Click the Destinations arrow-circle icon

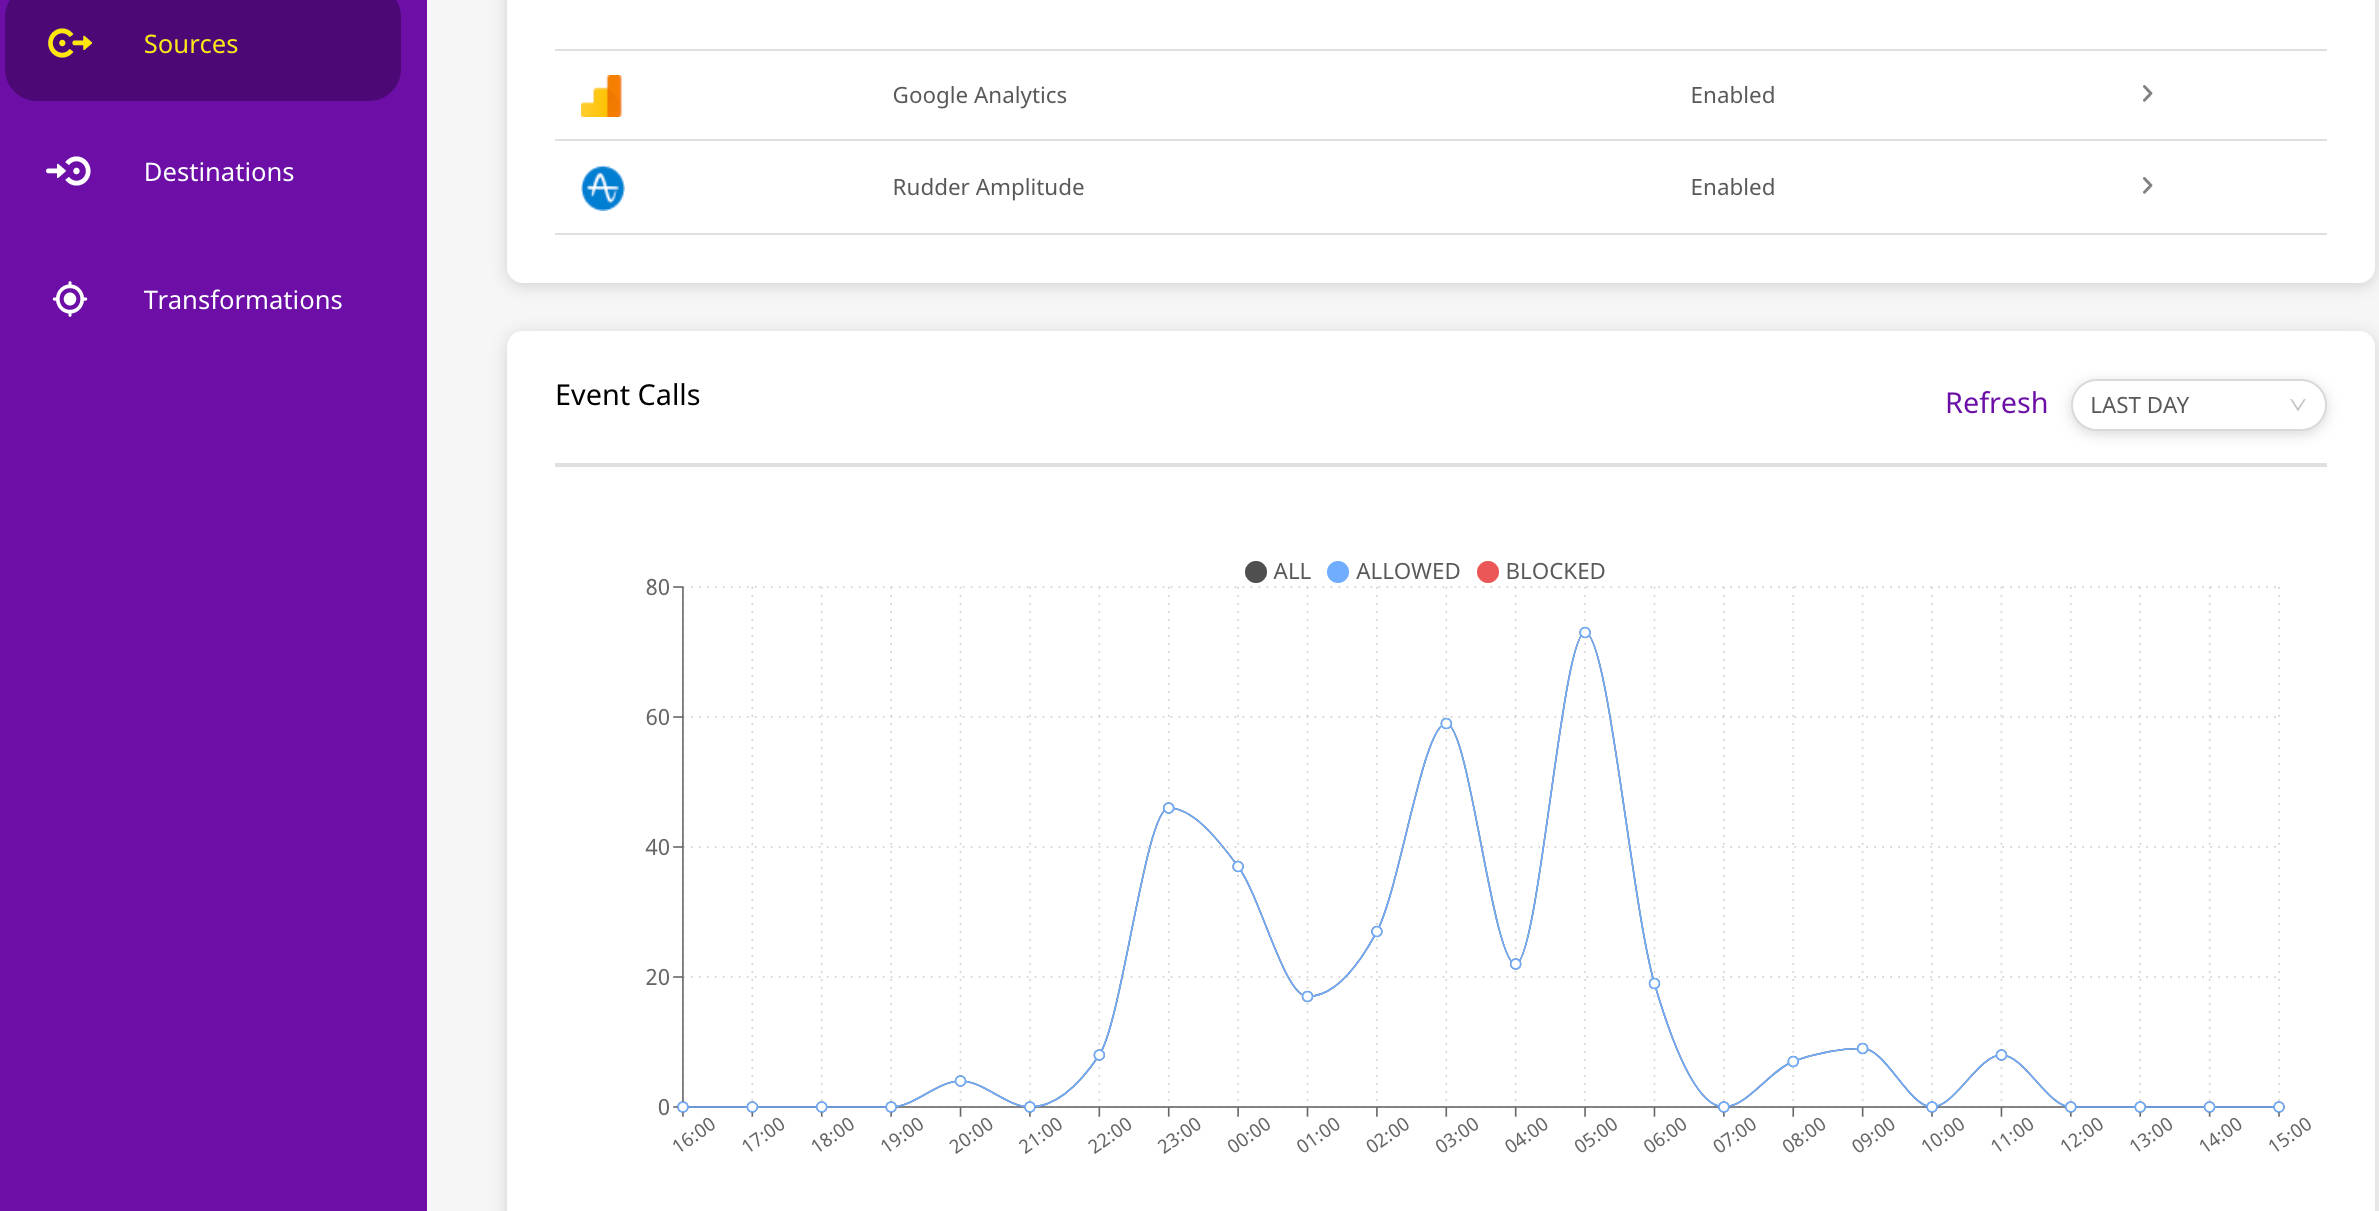[x=69, y=172]
